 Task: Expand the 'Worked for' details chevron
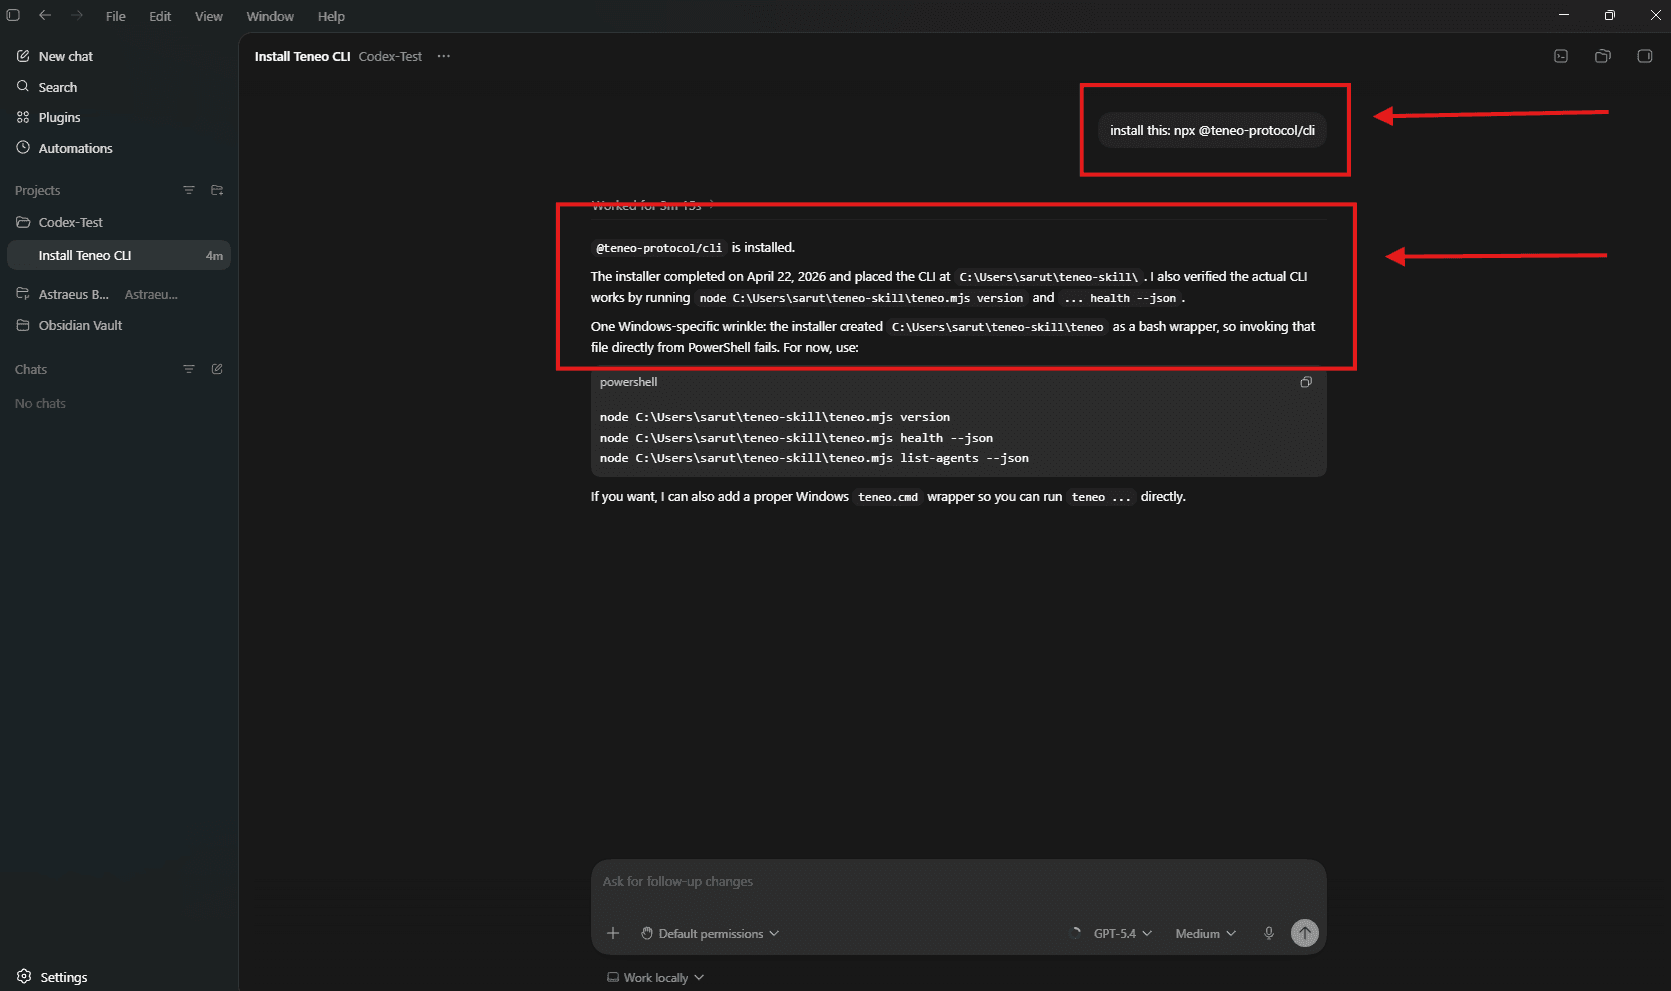(711, 205)
